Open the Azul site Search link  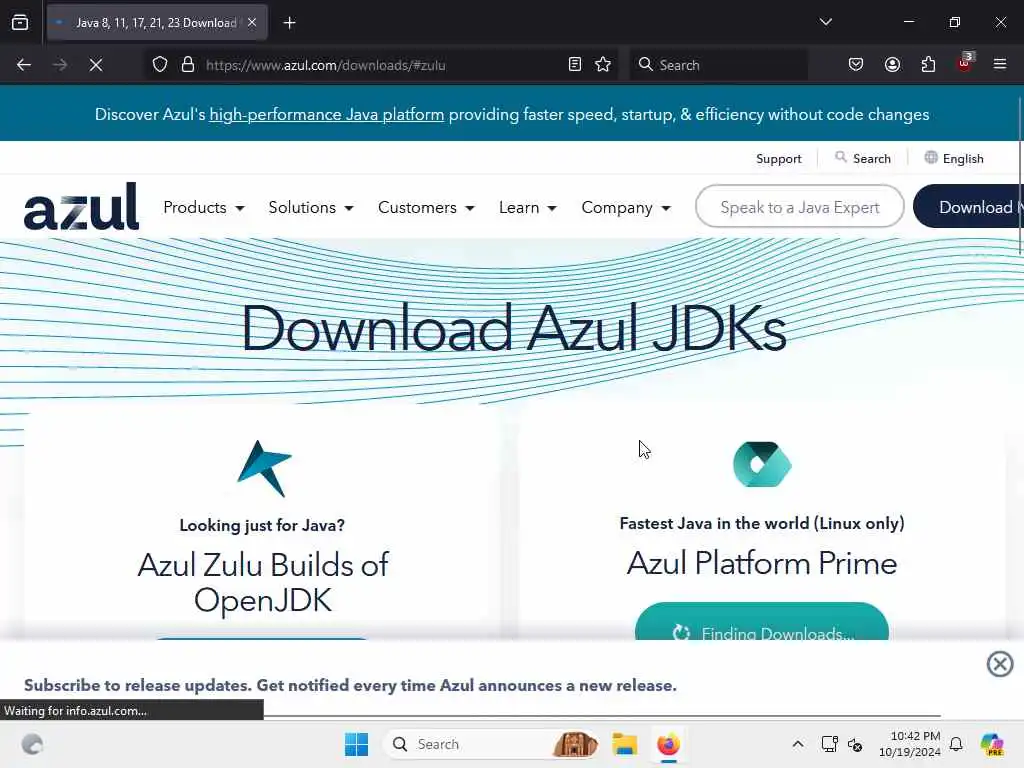[x=863, y=159]
